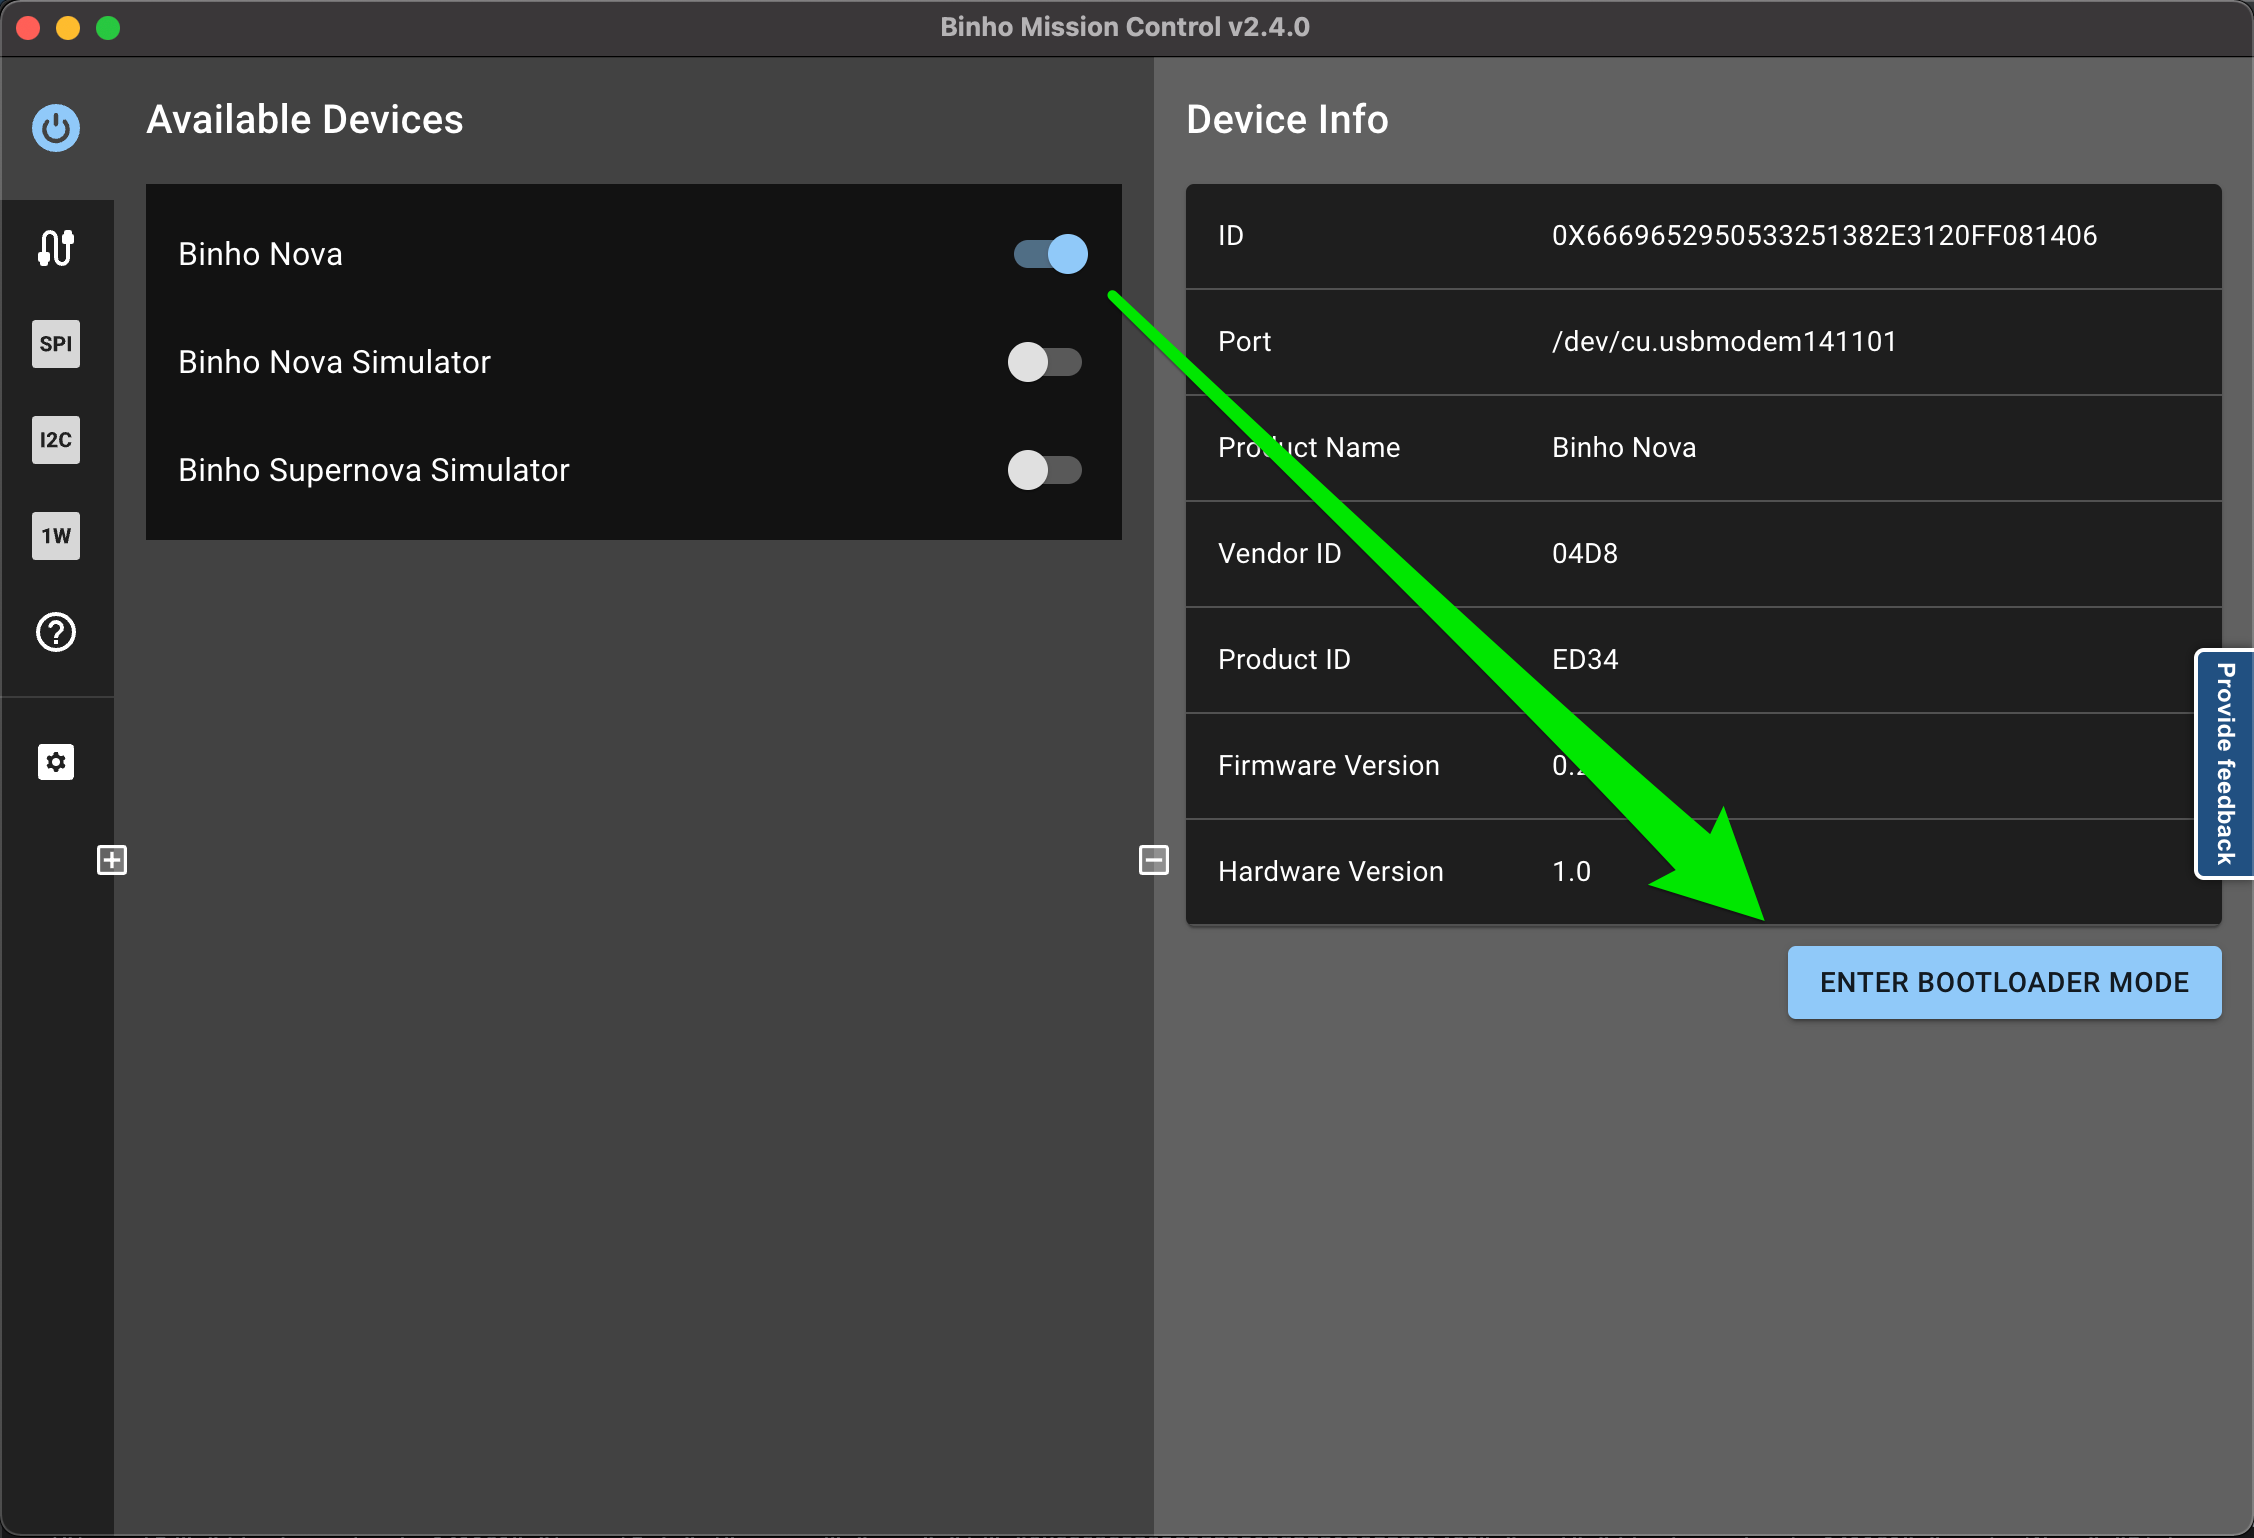Click the Firmware Version row label

[x=1328, y=766]
